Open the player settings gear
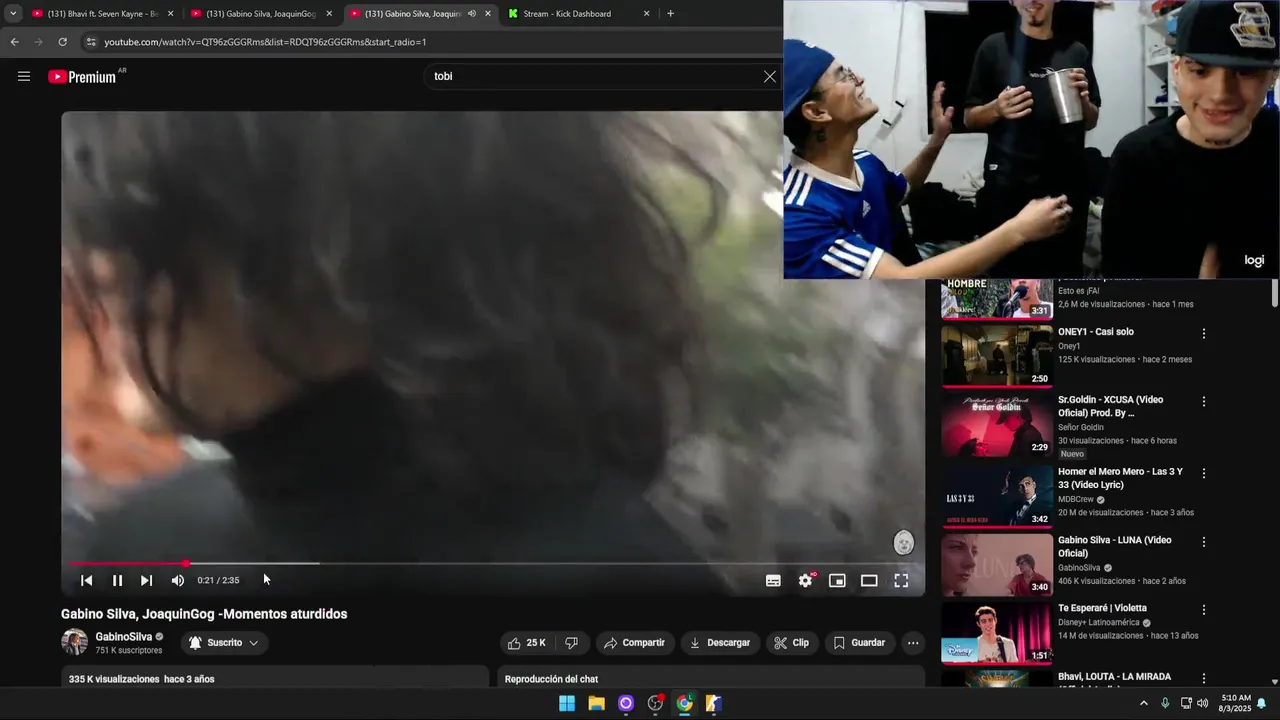1280x720 pixels. point(805,580)
